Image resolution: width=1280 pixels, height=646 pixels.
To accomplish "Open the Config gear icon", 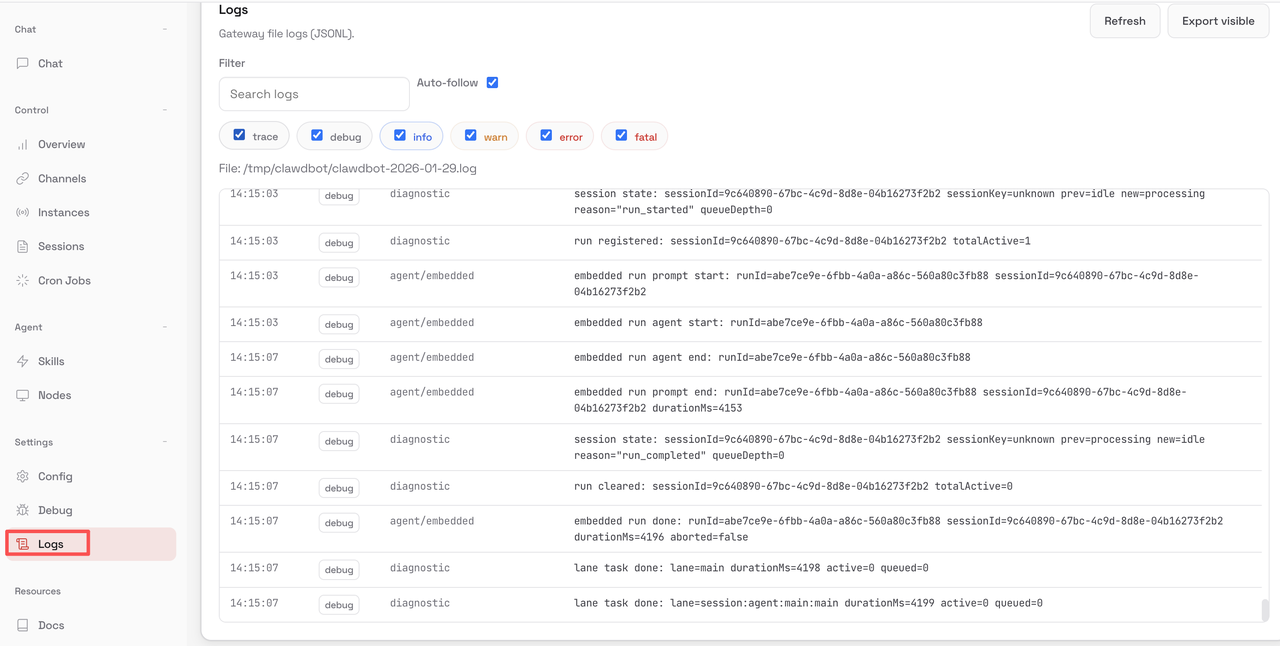I will (x=23, y=476).
